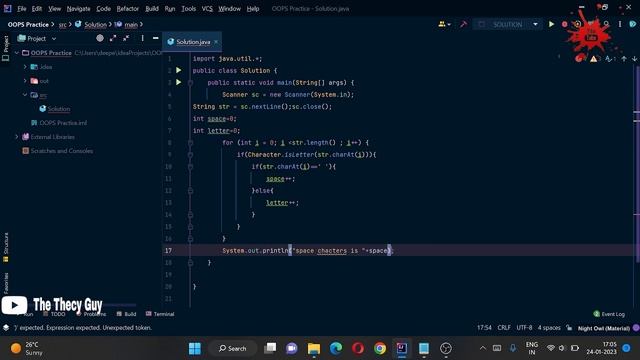Image resolution: width=640 pixels, height=360 pixels.
Task: Open the Refactor menu
Action: point(127,9)
